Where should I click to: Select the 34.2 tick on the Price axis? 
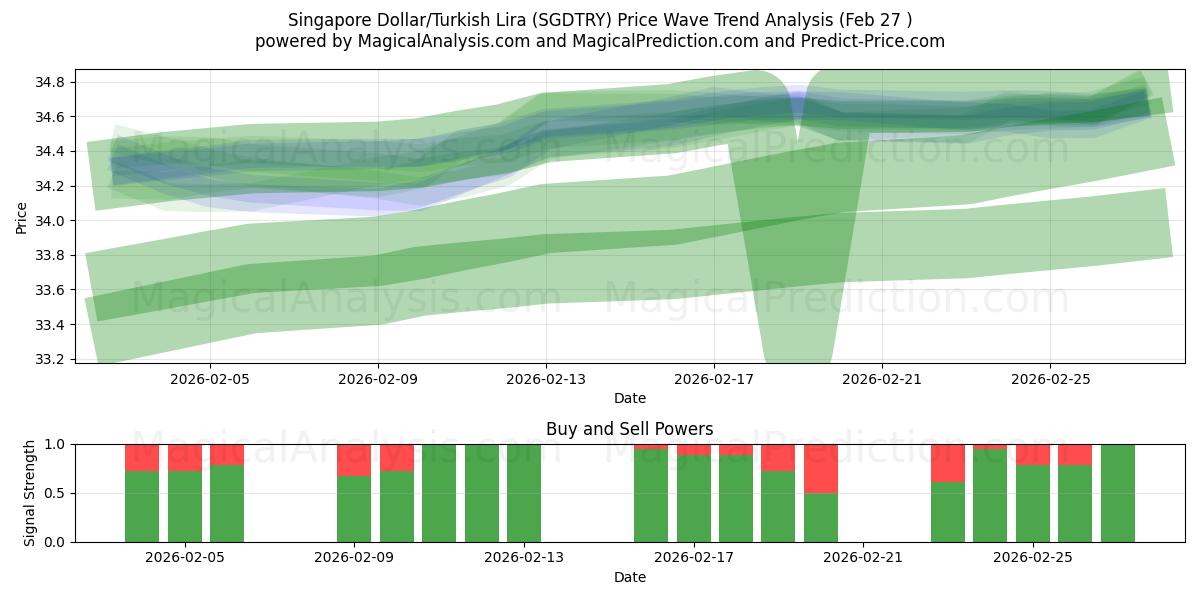point(52,186)
